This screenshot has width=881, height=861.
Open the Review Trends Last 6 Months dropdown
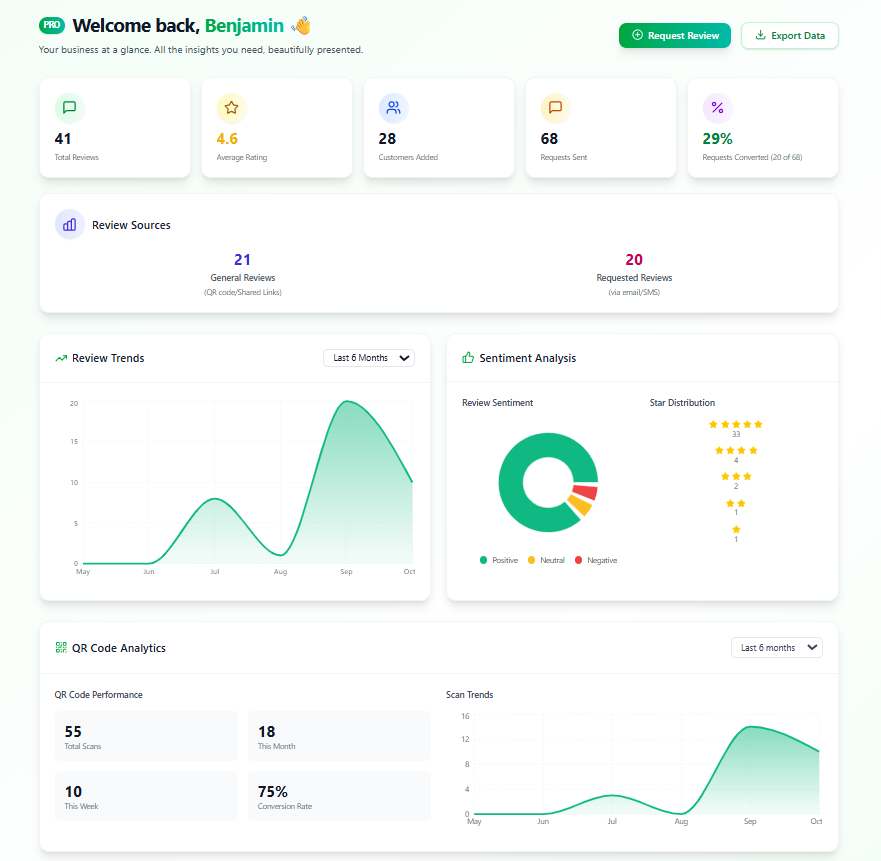(x=368, y=357)
